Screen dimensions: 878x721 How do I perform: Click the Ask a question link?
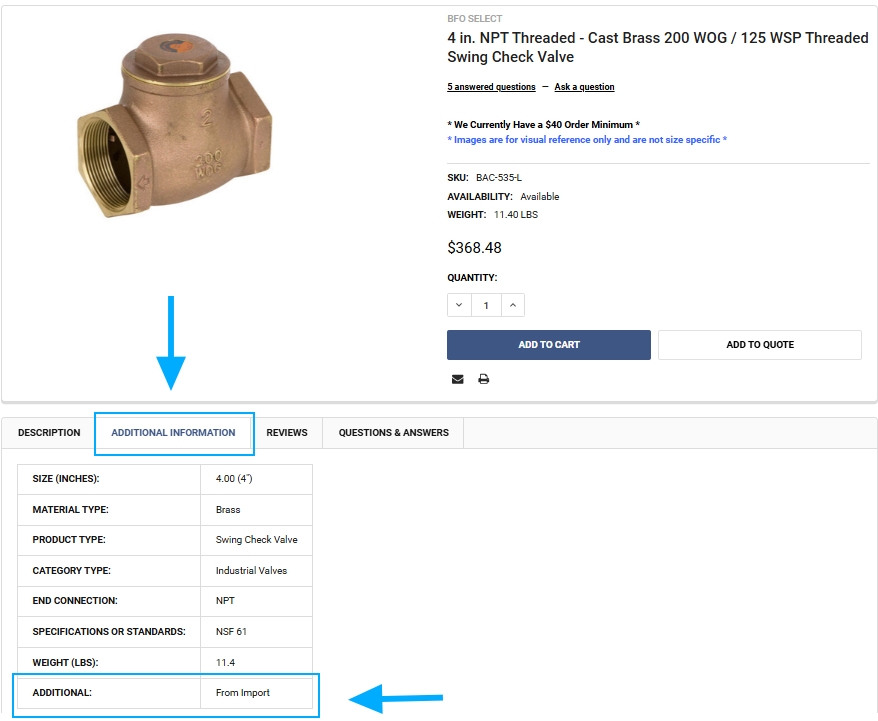tap(584, 87)
